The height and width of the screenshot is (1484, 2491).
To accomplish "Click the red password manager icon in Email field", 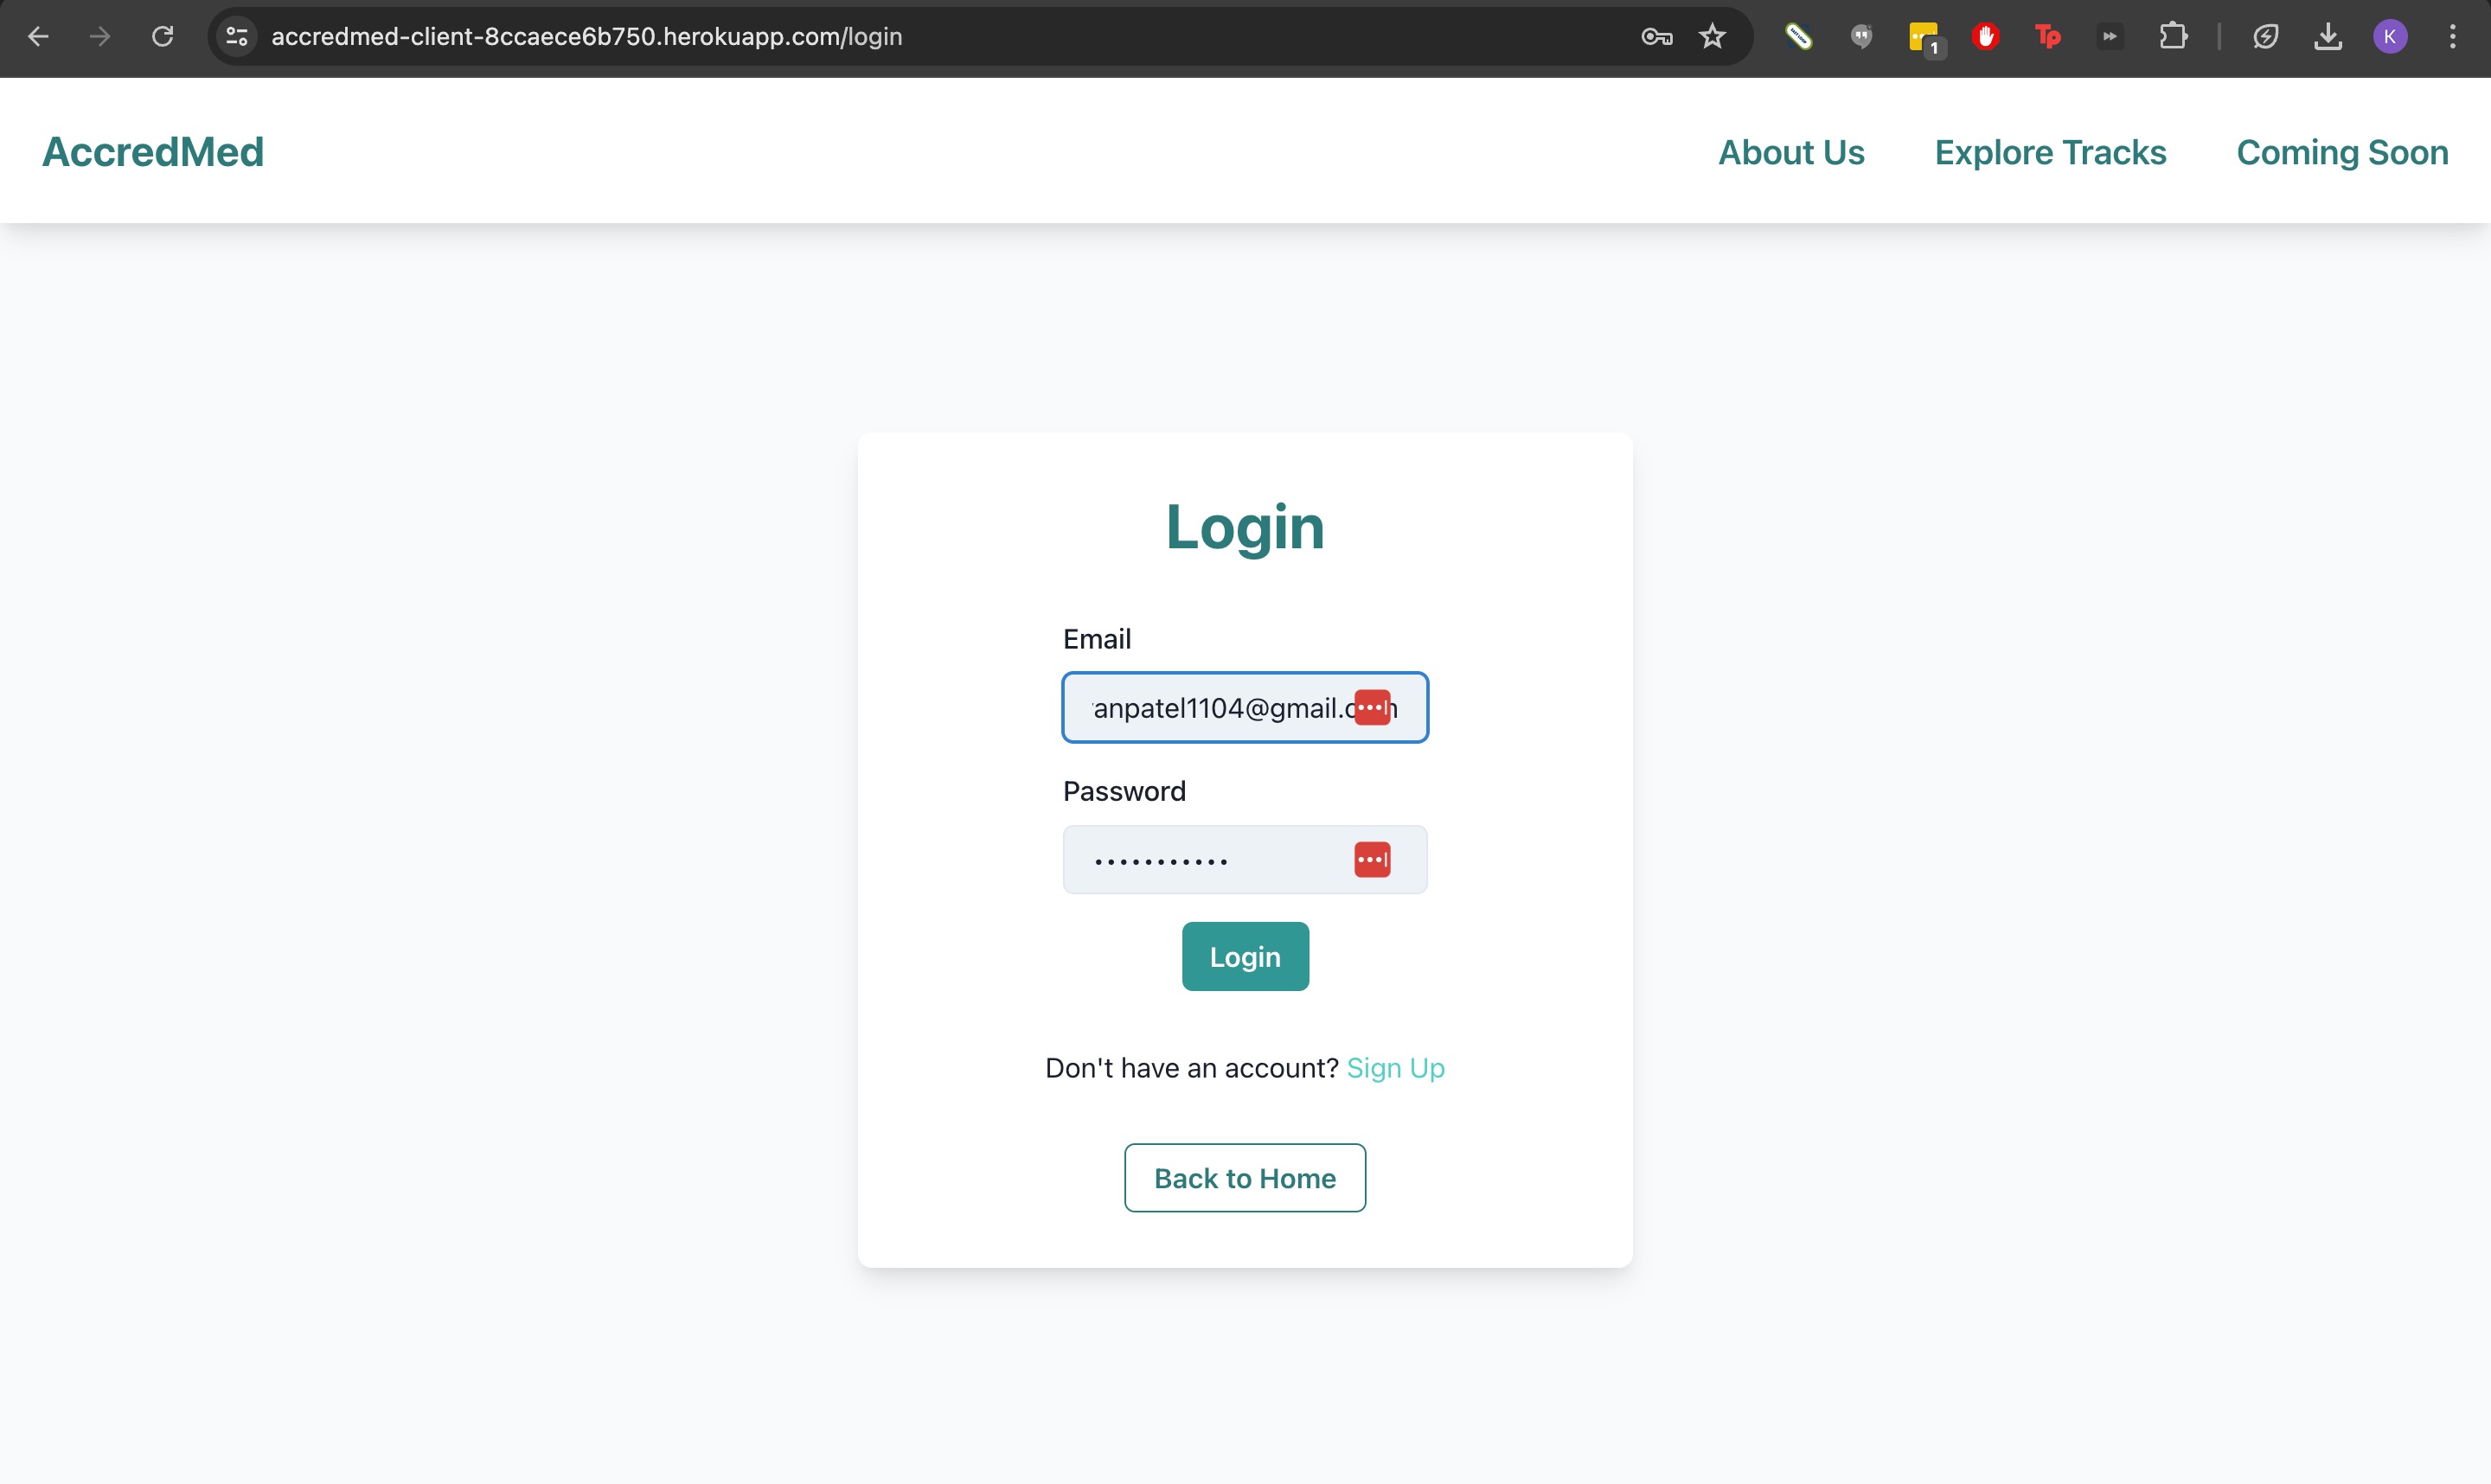I will coord(1372,707).
